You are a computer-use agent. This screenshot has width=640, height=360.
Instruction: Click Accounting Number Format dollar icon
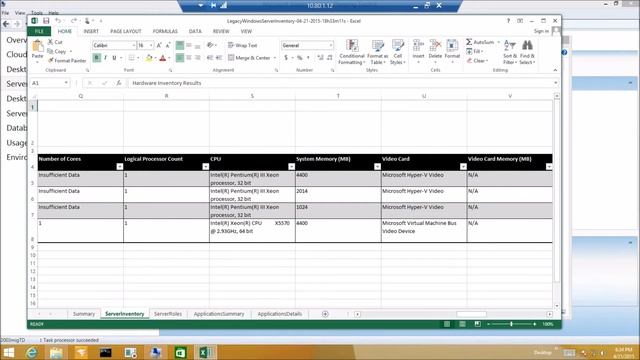286,58
